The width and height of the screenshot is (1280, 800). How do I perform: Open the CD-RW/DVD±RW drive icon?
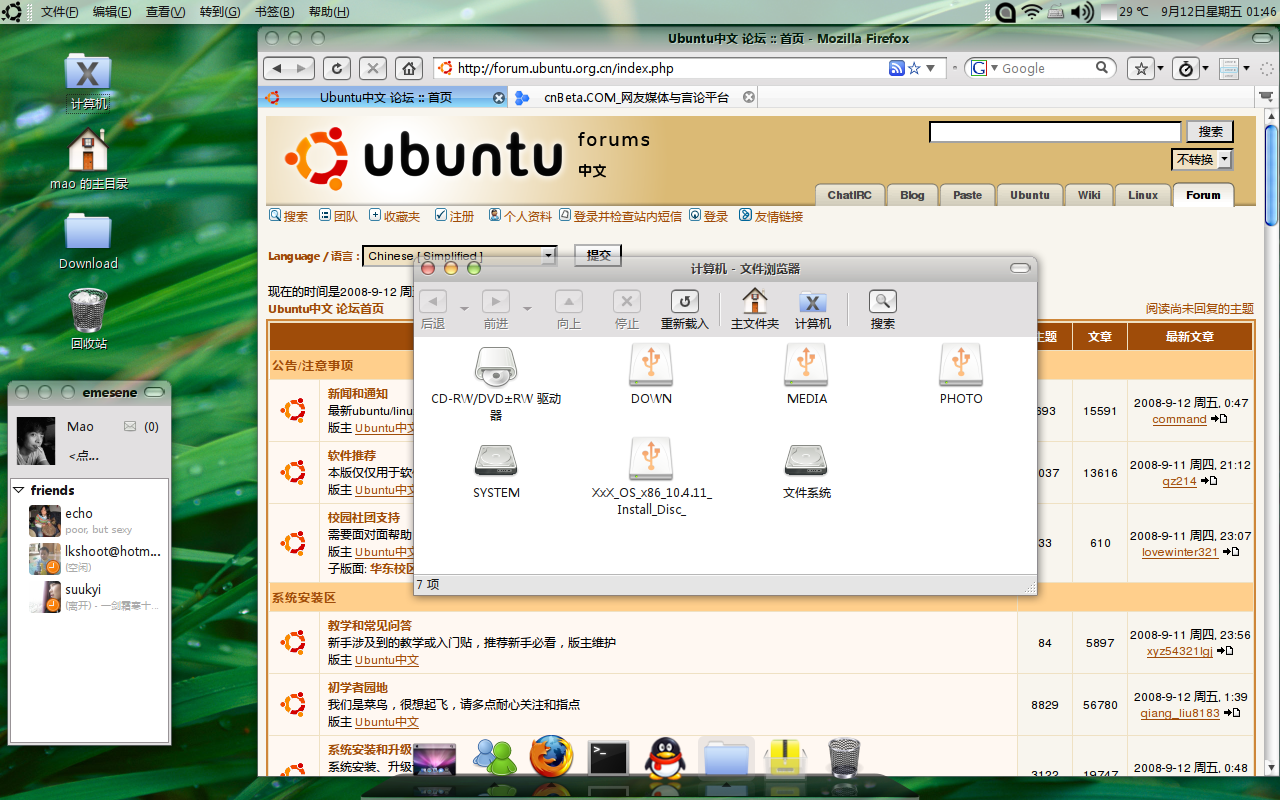(x=496, y=368)
